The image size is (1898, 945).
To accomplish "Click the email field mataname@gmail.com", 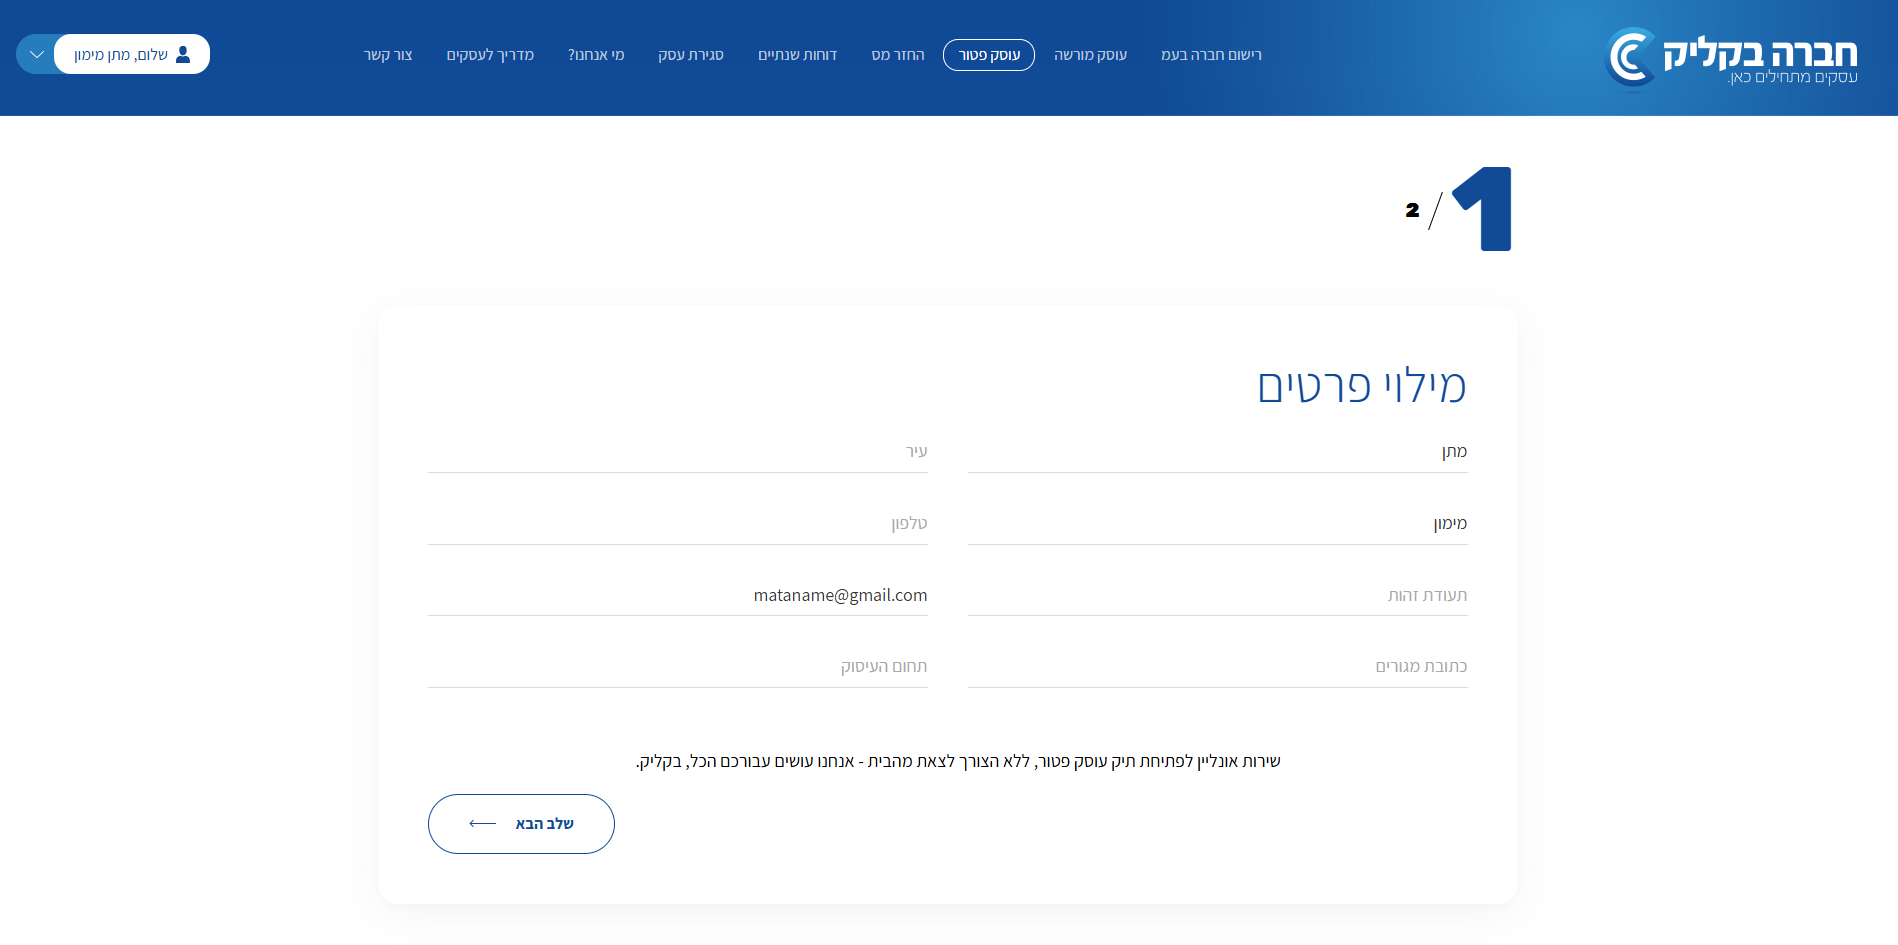I will point(677,596).
